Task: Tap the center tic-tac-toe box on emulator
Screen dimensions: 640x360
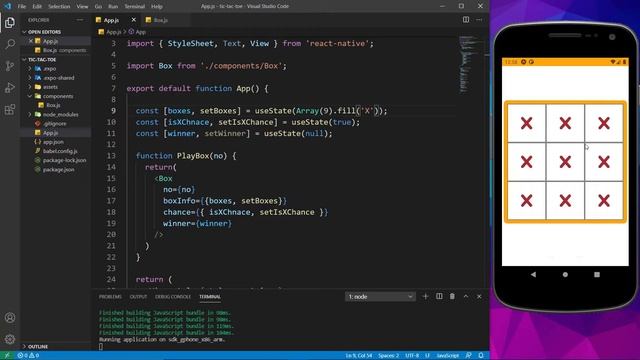Action: 565,162
